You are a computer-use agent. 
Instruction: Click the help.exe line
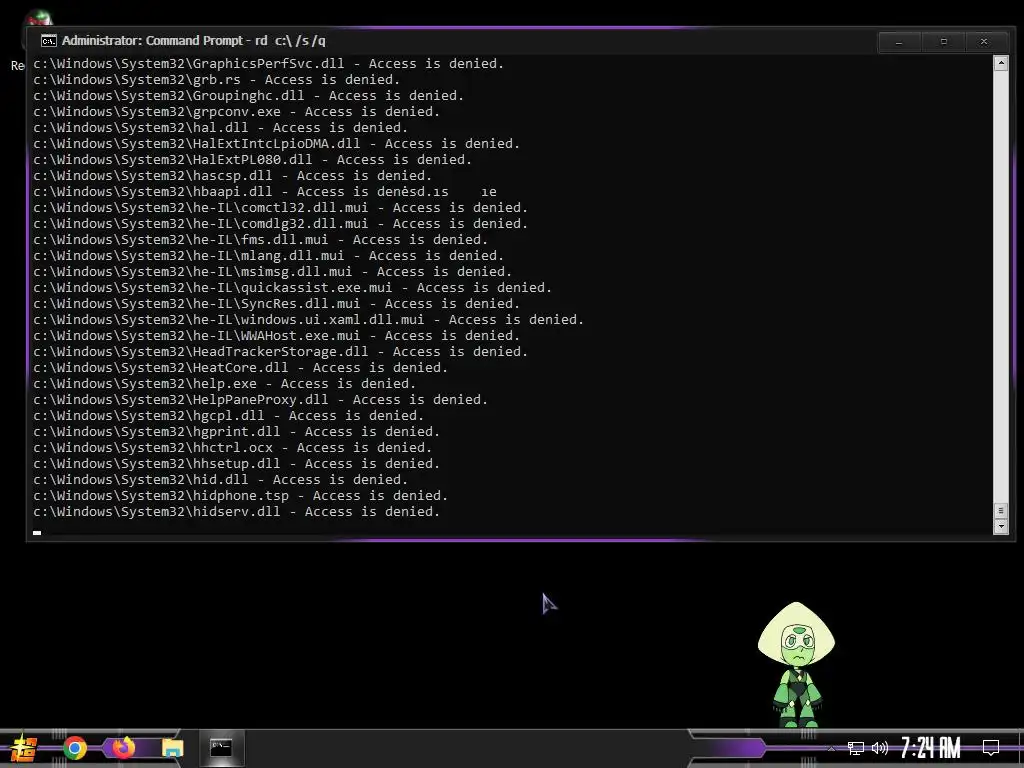(225, 384)
